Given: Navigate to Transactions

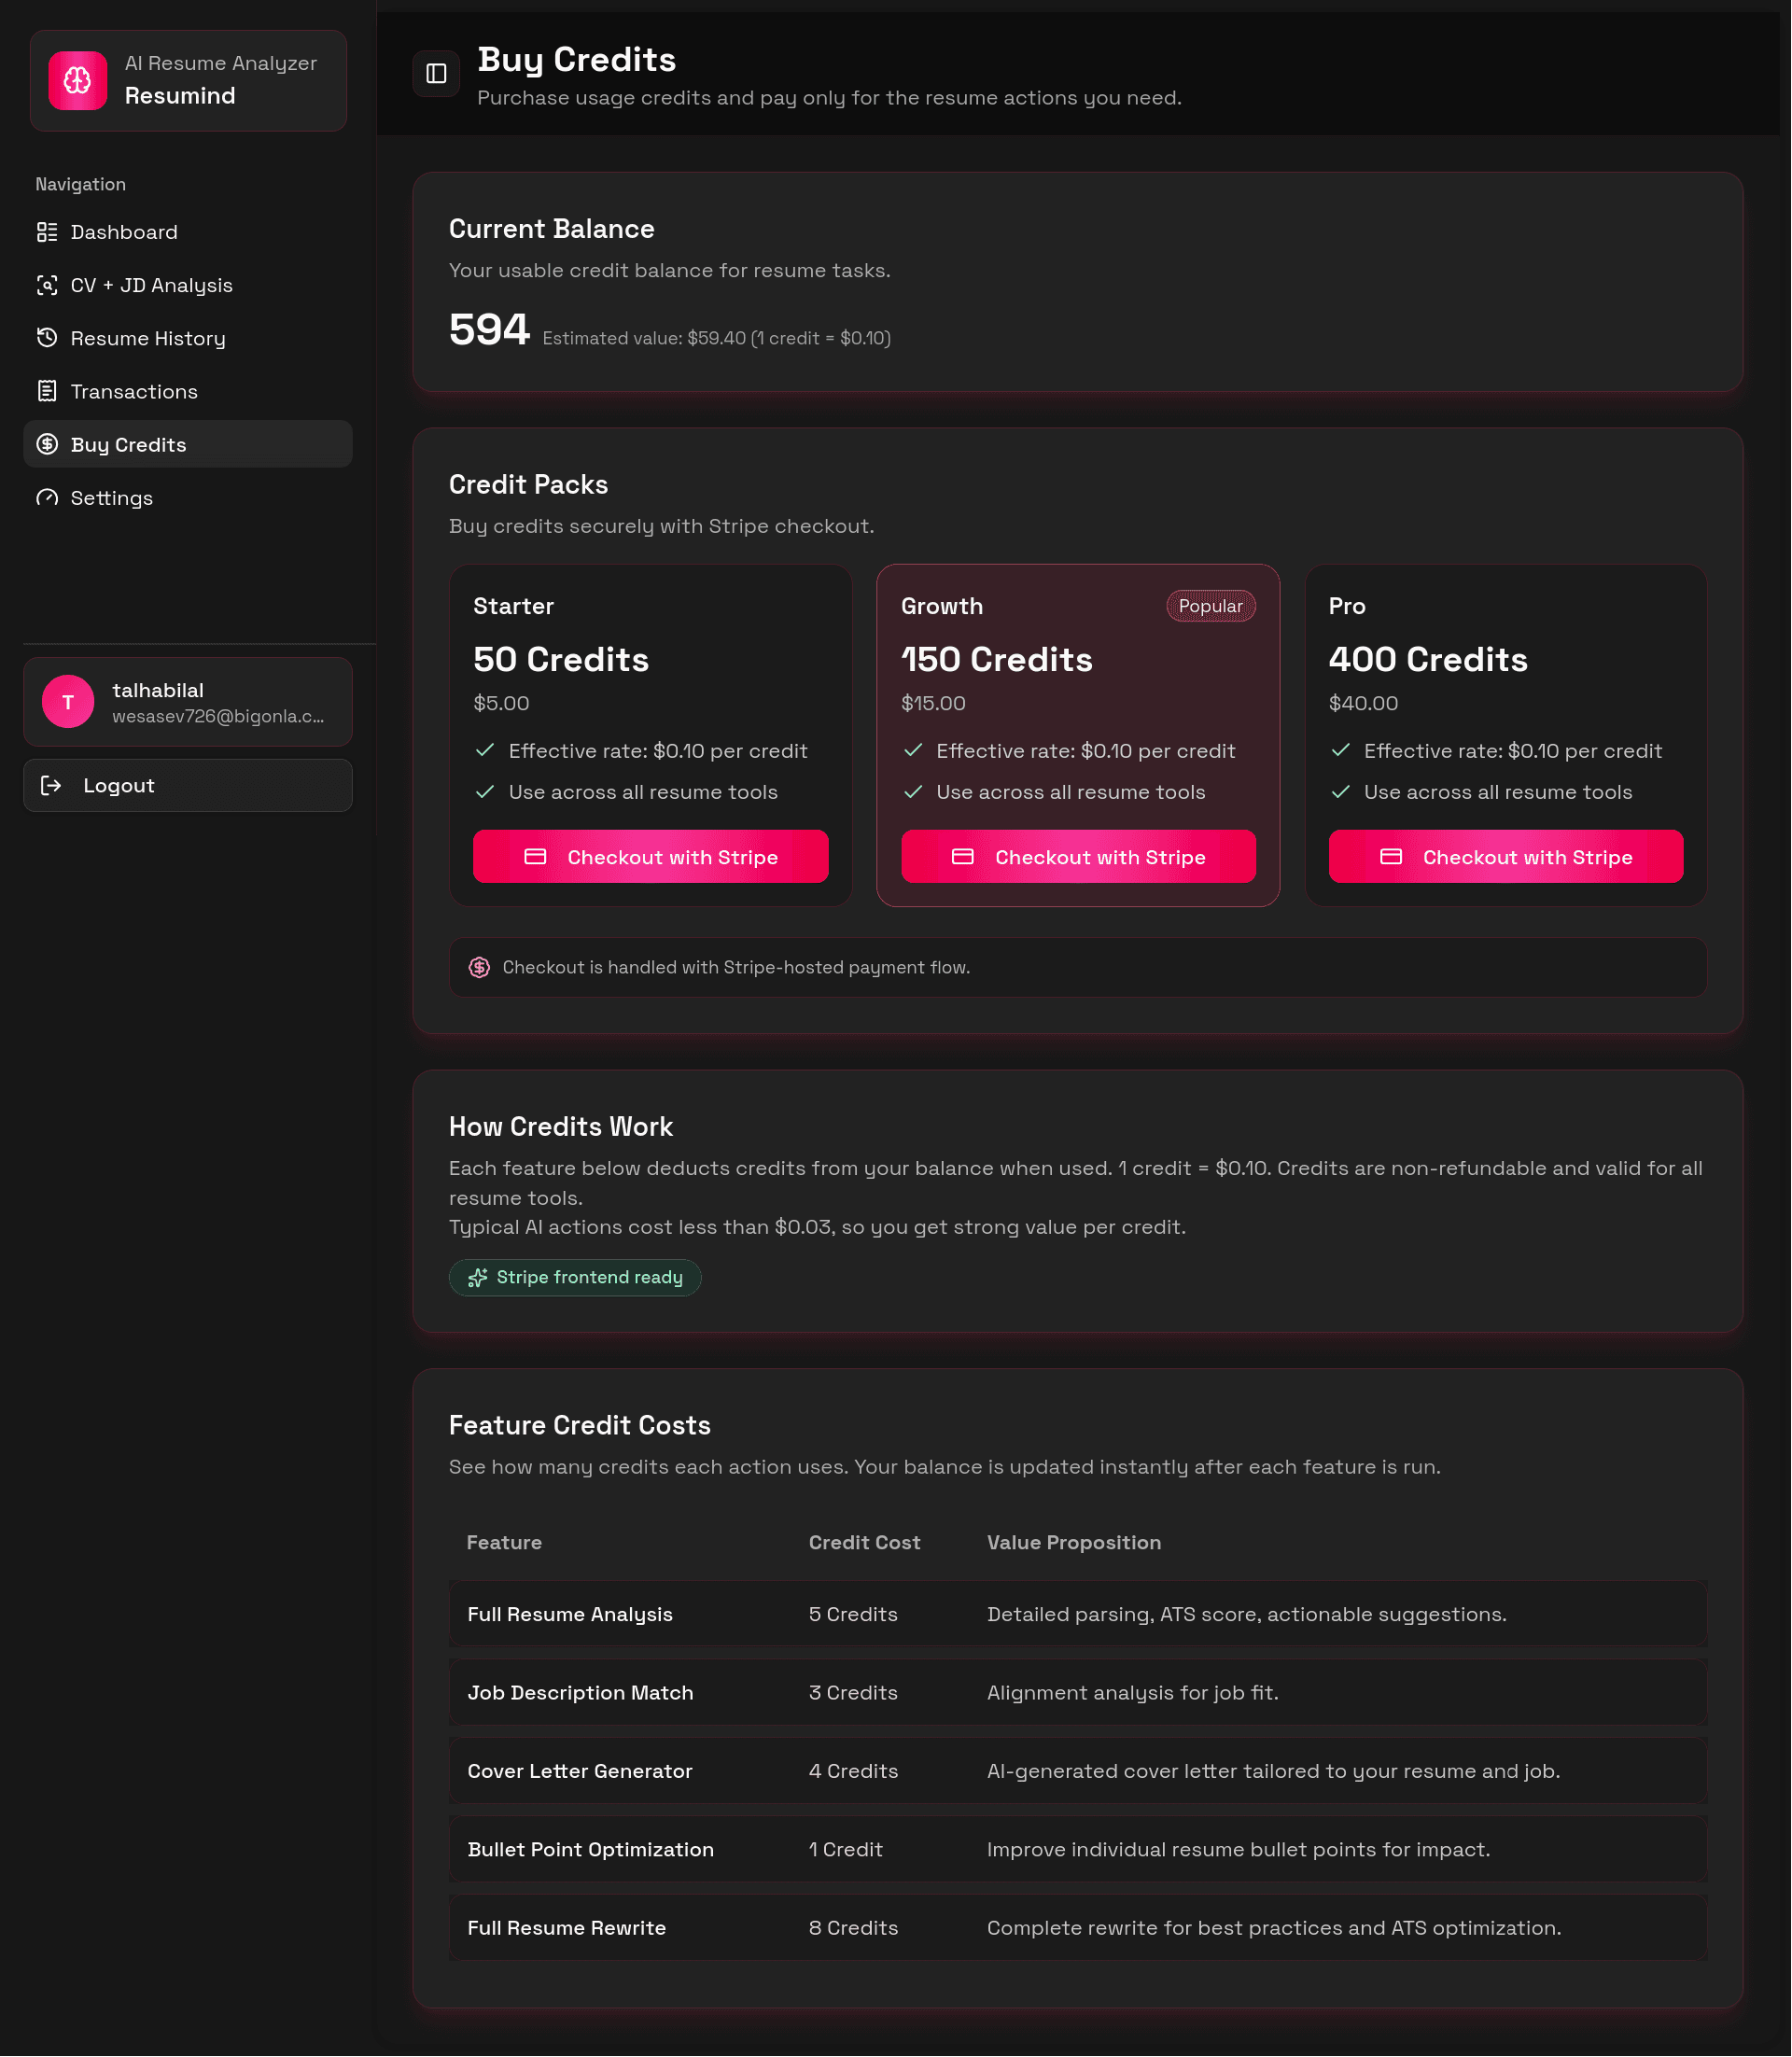Looking at the screenshot, I should (x=188, y=391).
